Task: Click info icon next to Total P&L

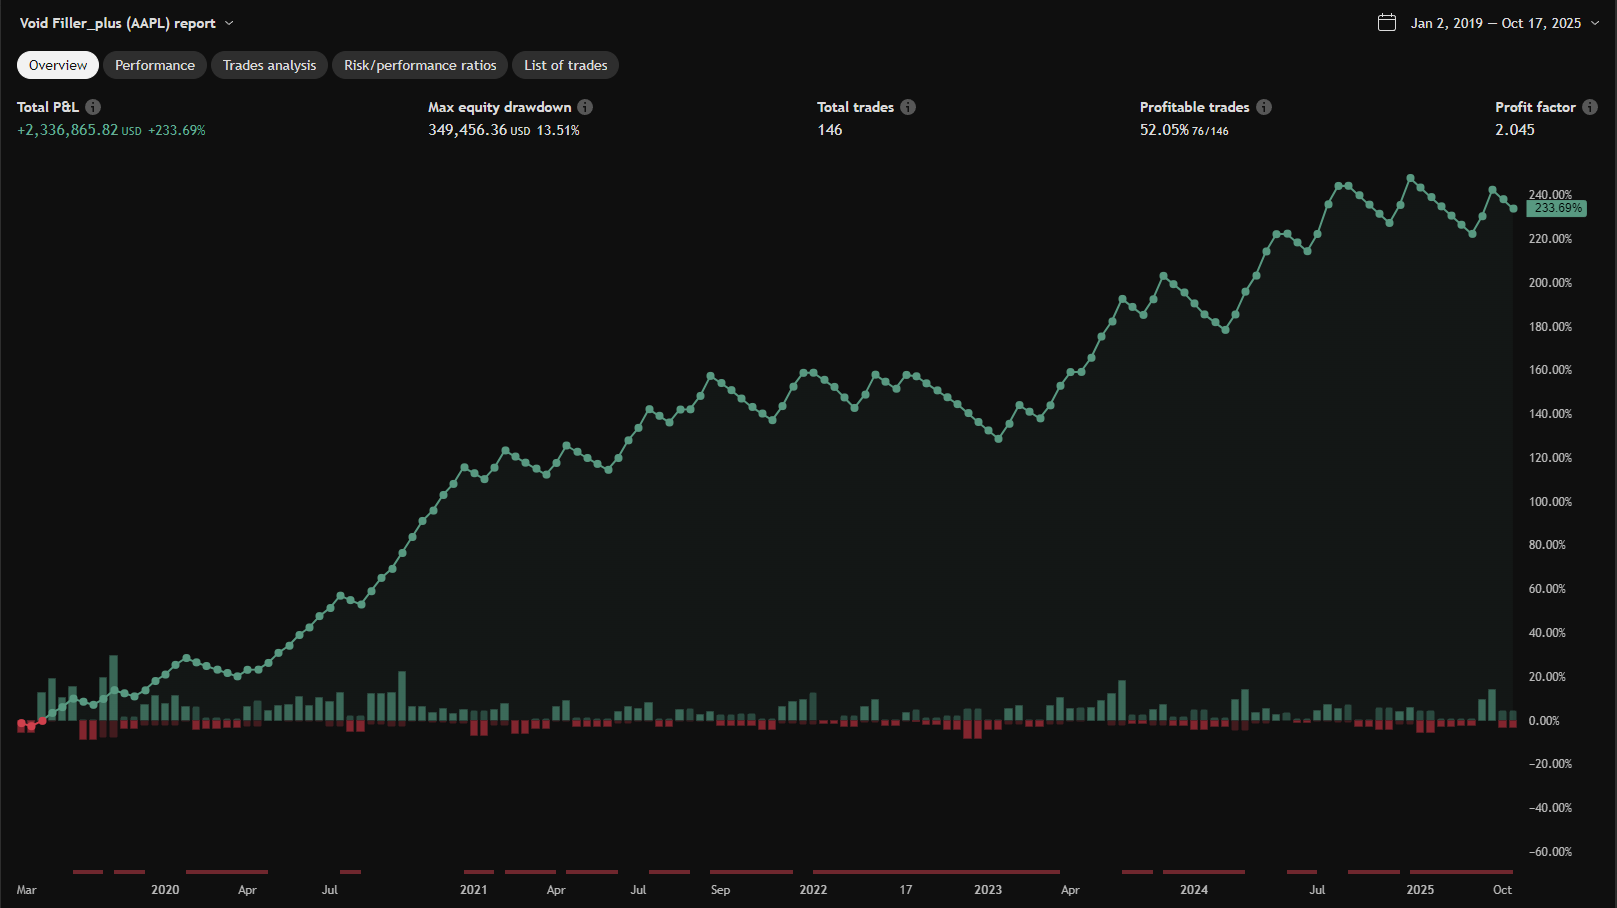Action: [x=93, y=107]
